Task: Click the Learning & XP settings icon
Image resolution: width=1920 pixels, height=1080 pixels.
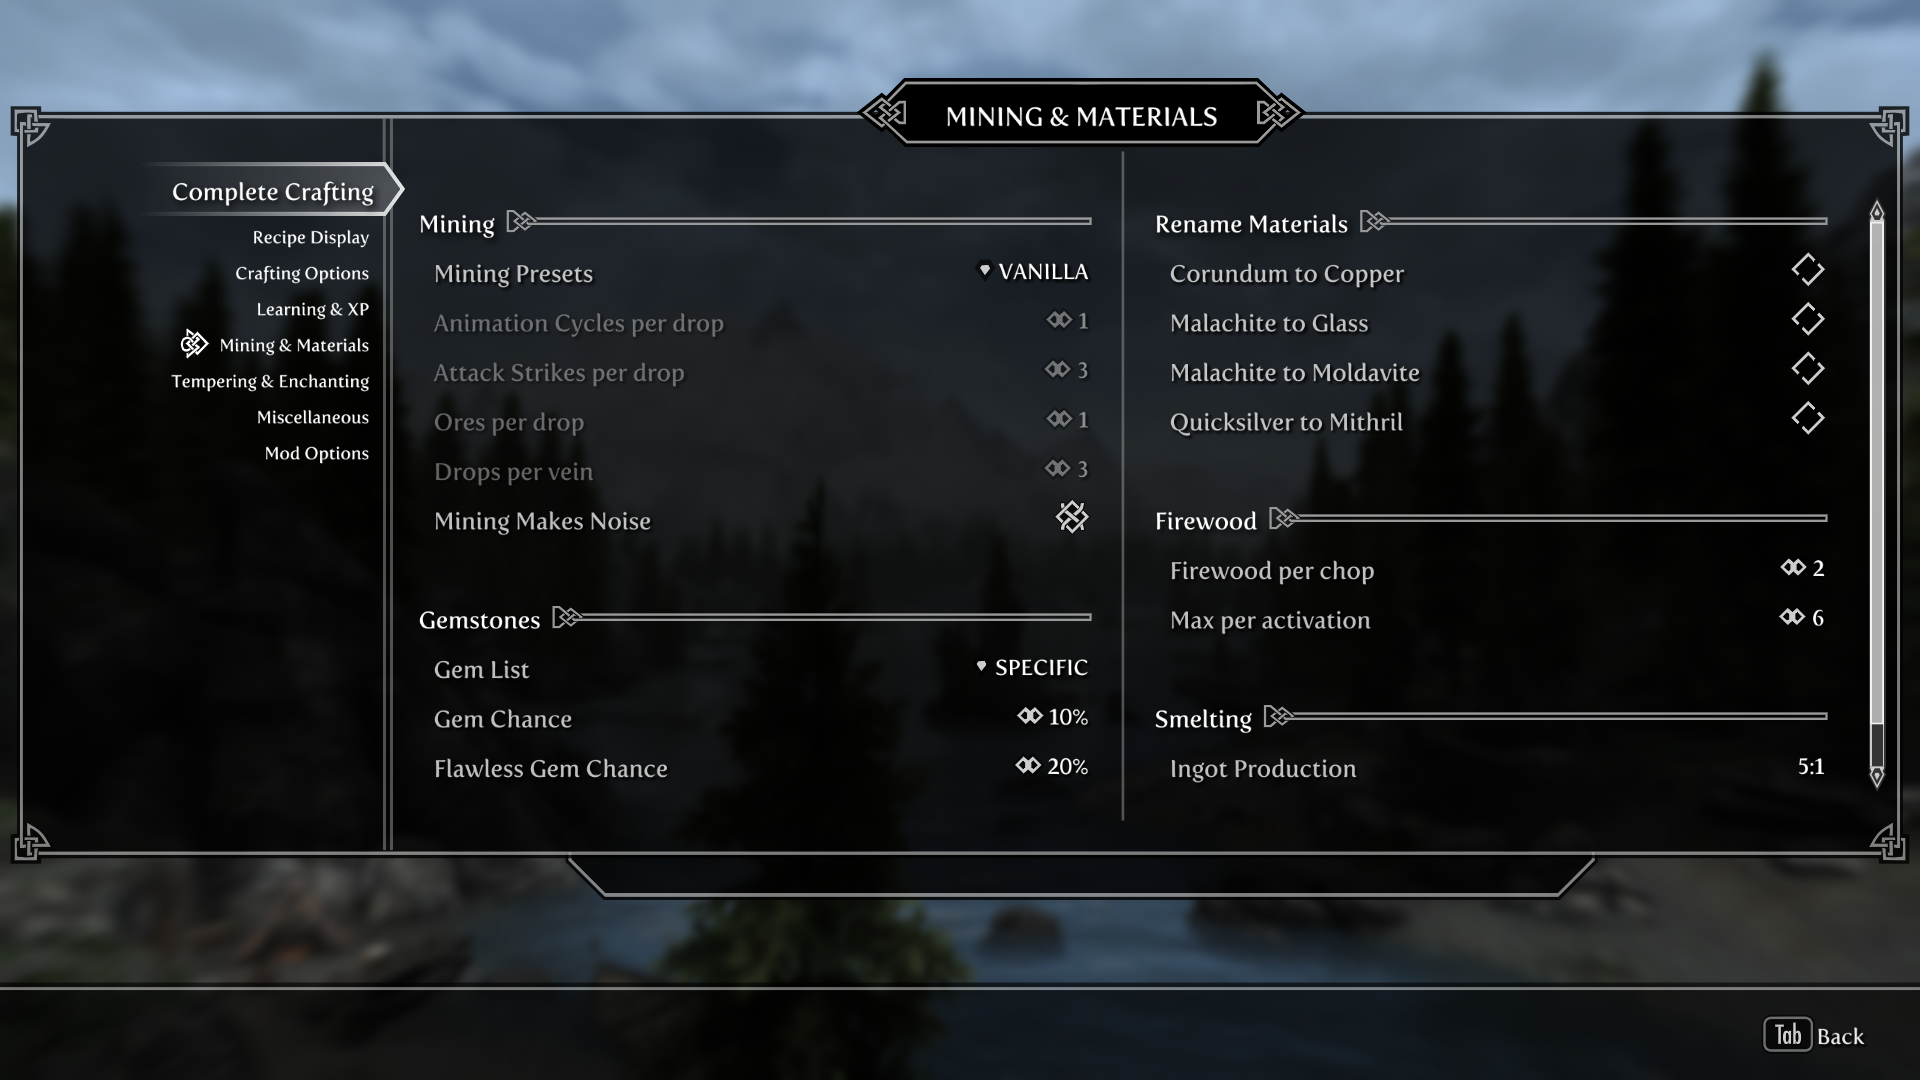Action: coord(313,307)
